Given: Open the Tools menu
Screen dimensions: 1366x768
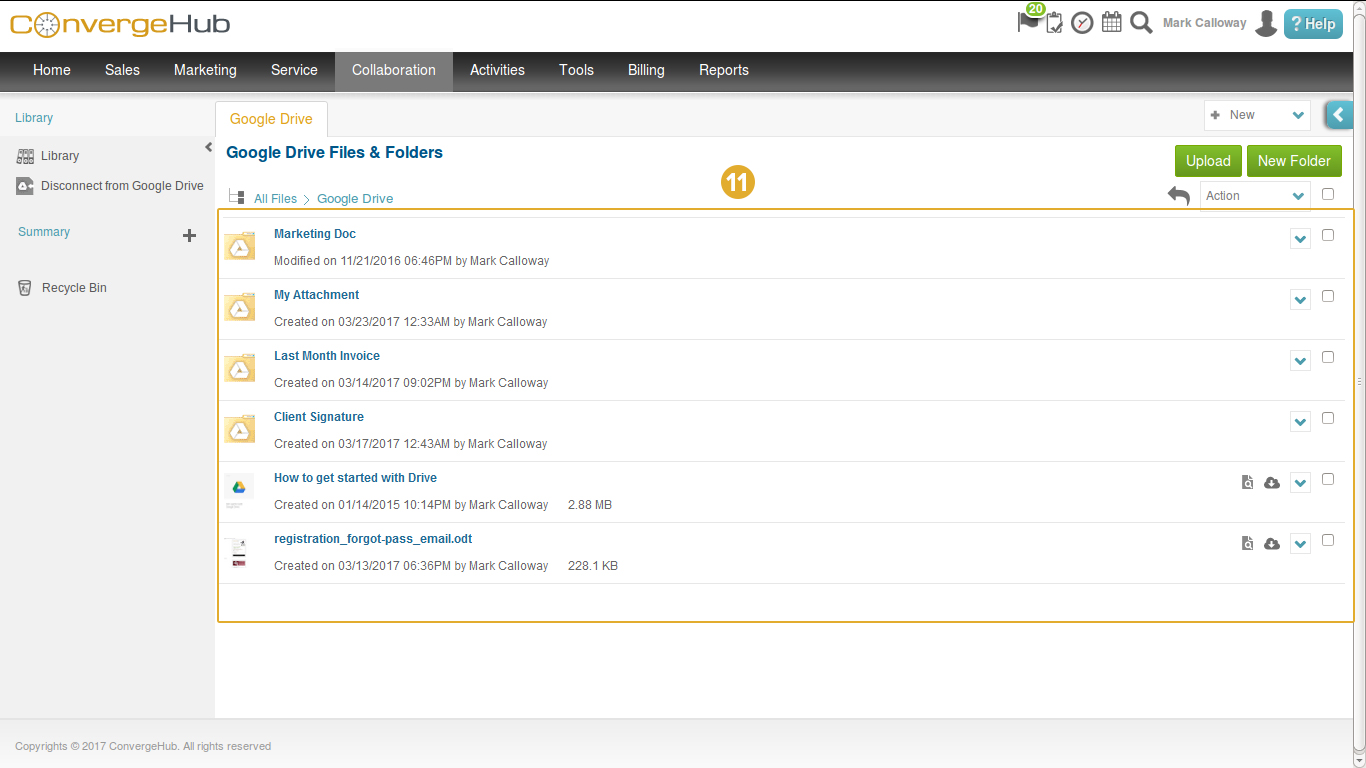Looking at the screenshot, I should (576, 70).
